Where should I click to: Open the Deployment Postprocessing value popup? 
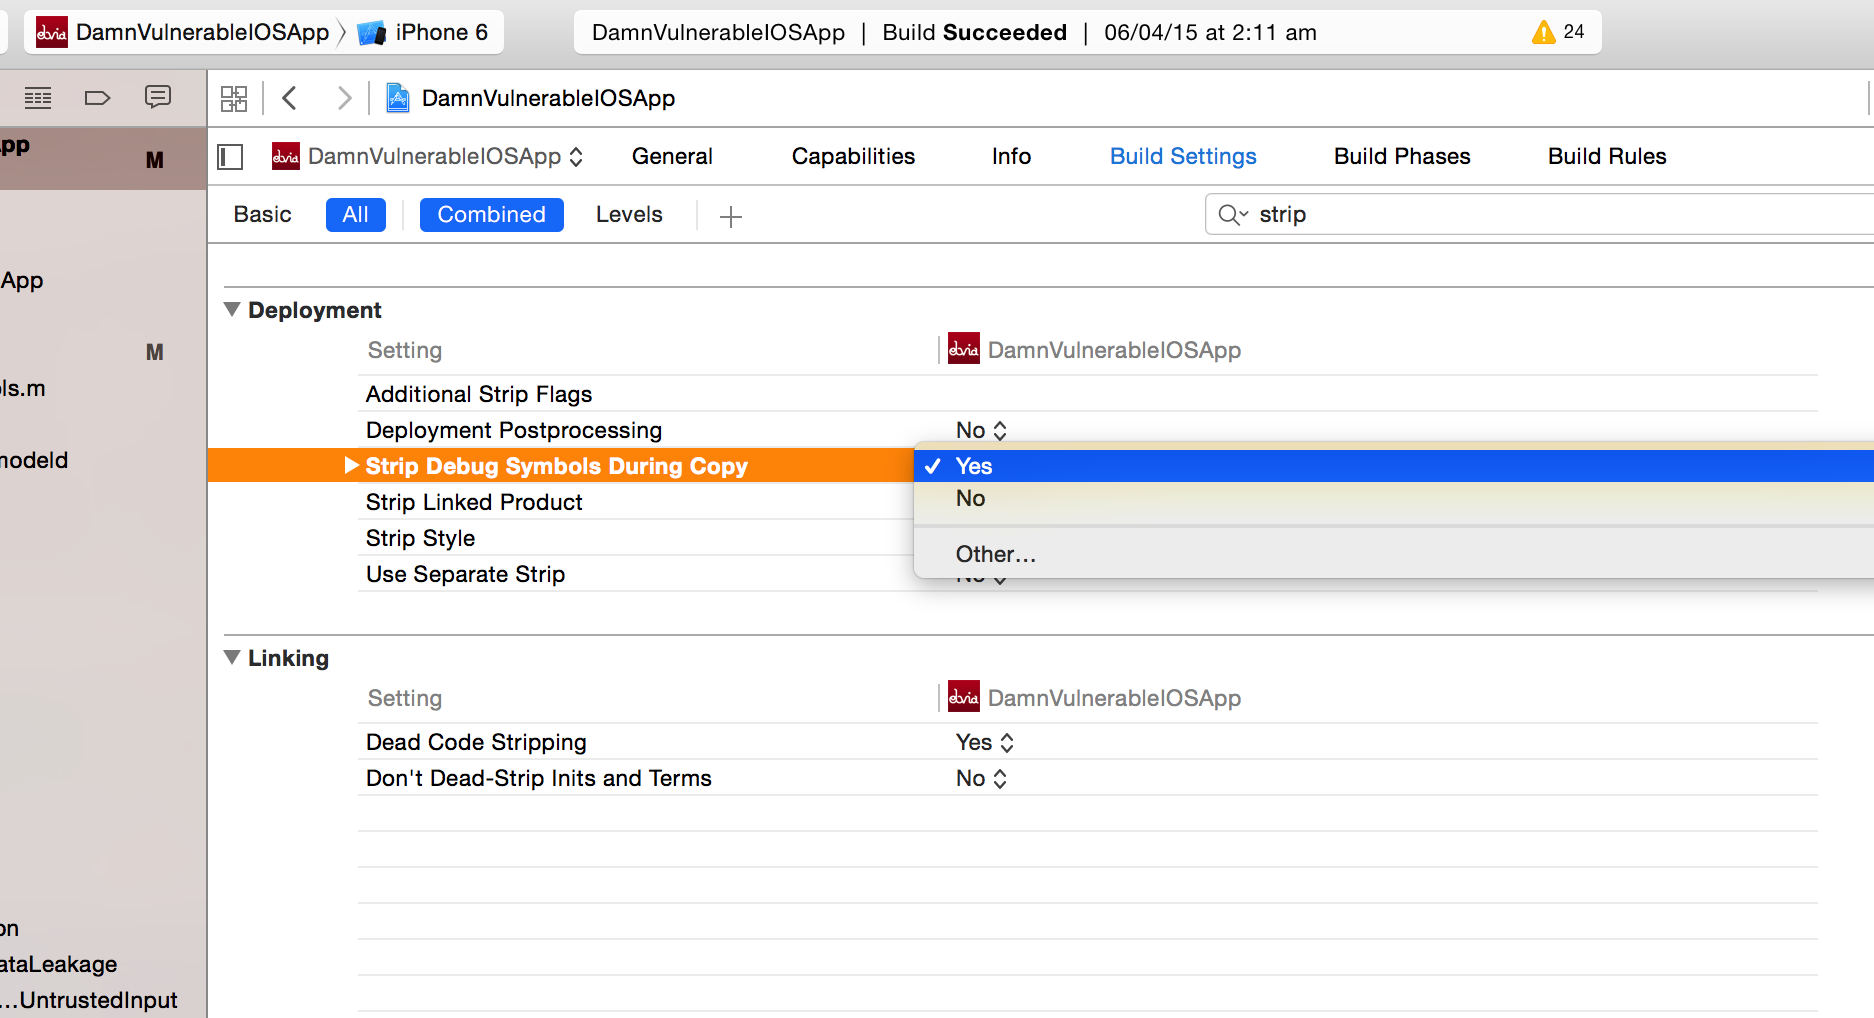(x=981, y=430)
